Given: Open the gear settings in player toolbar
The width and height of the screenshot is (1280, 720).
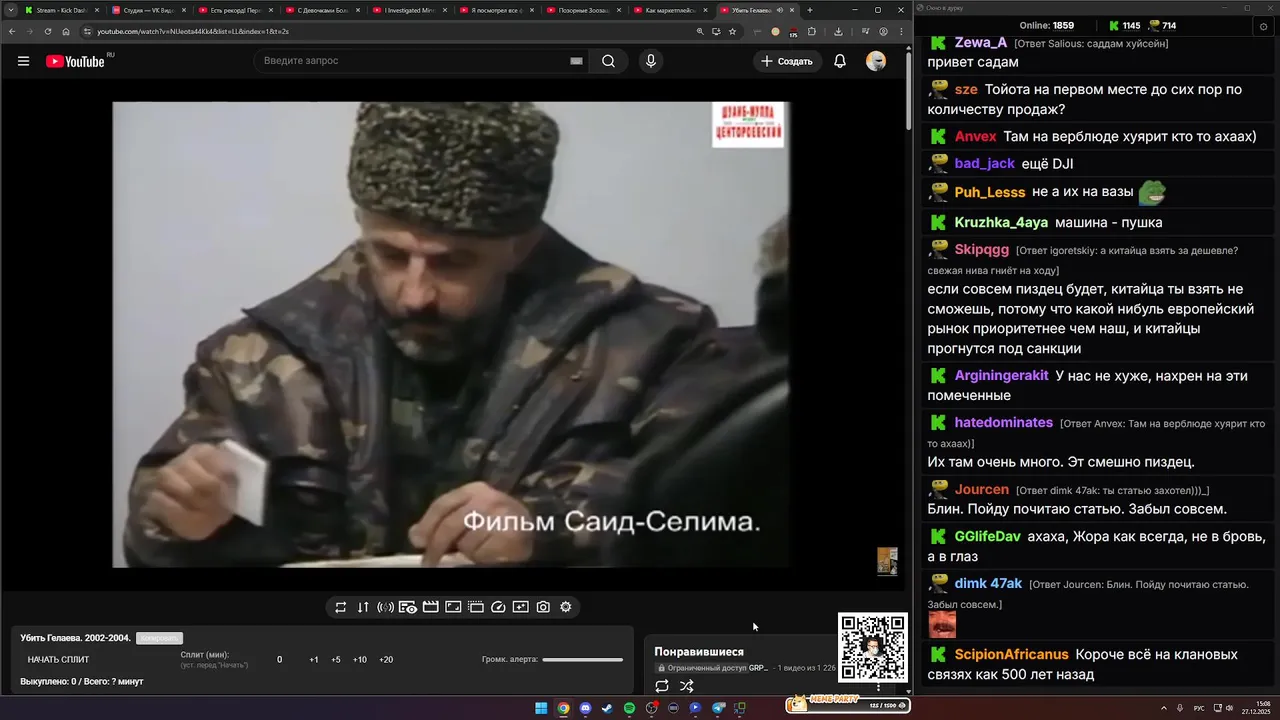Looking at the screenshot, I should [x=566, y=607].
